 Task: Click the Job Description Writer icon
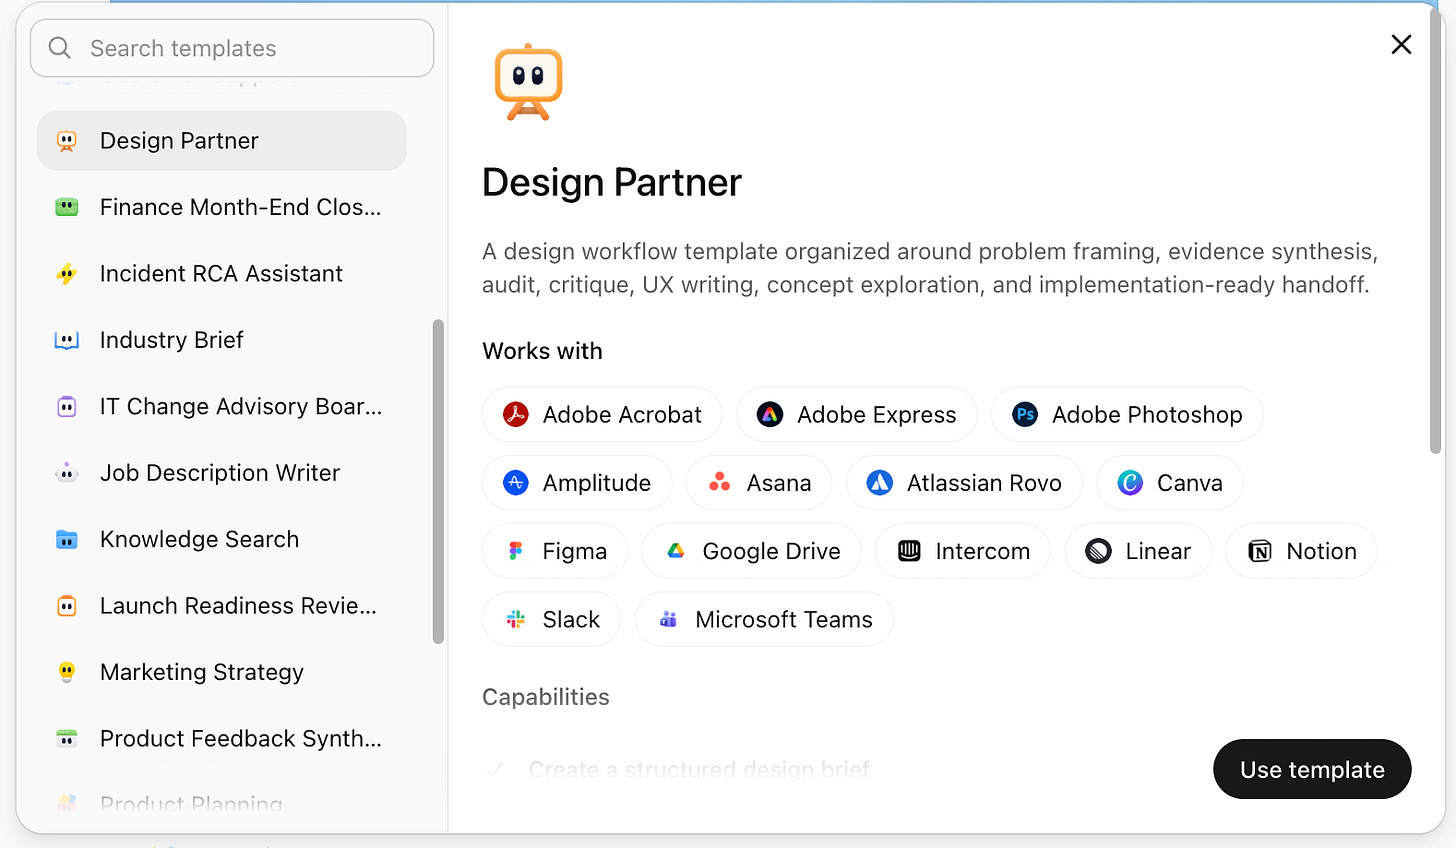[67, 473]
